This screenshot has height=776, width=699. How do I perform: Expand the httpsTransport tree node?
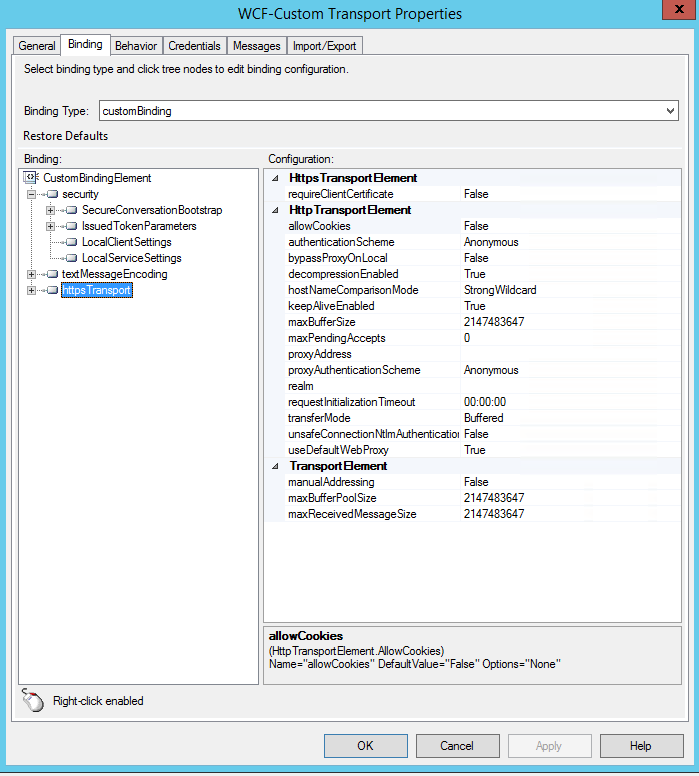click(31, 290)
